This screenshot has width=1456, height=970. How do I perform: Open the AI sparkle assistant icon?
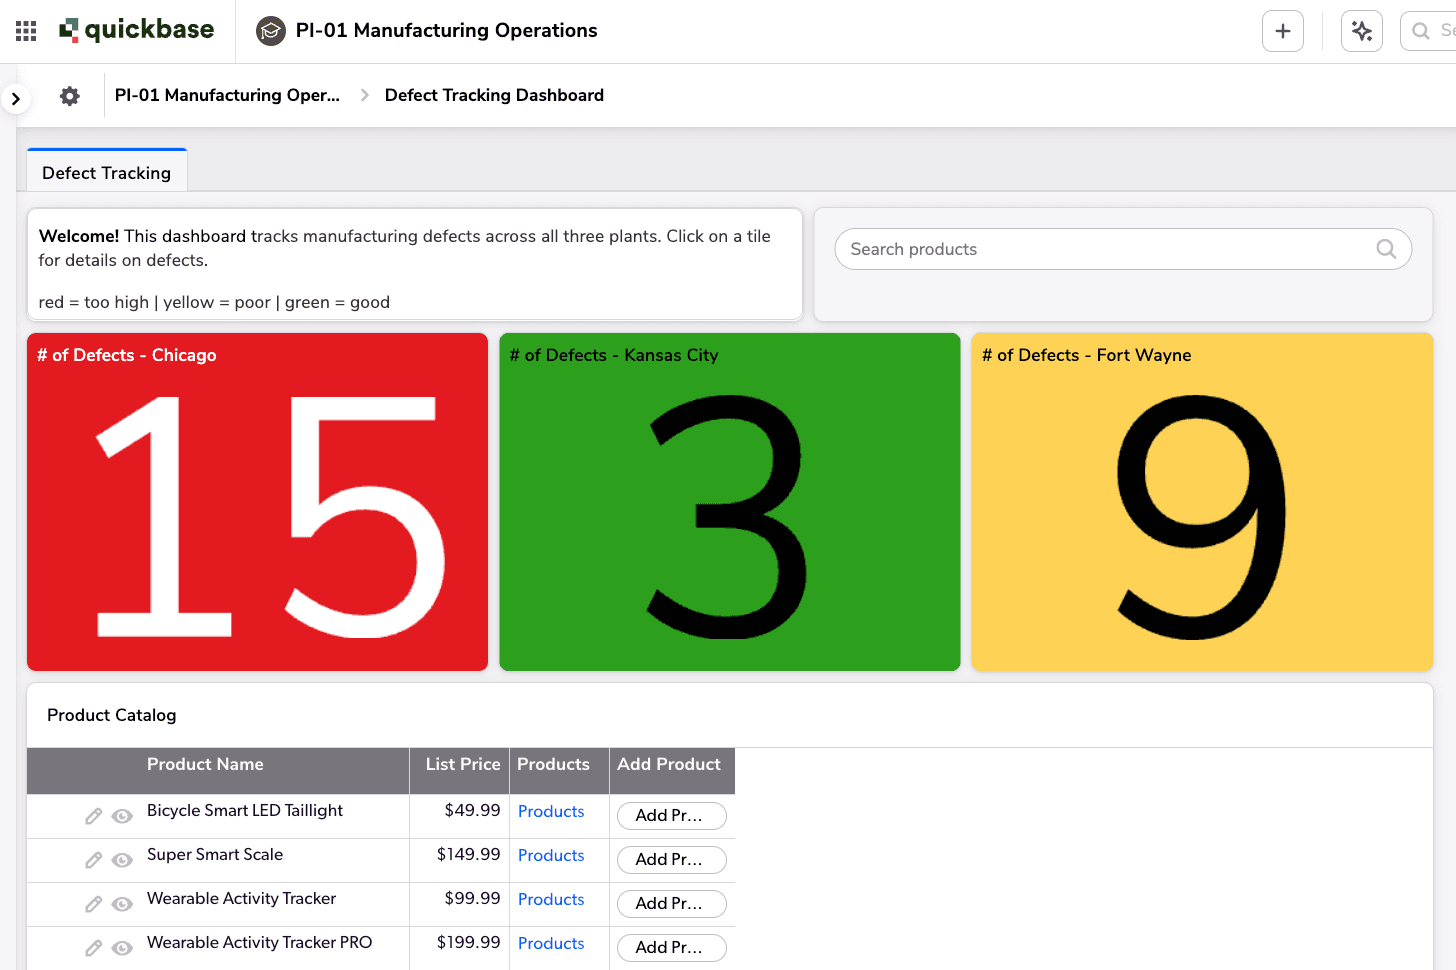[x=1361, y=31]
